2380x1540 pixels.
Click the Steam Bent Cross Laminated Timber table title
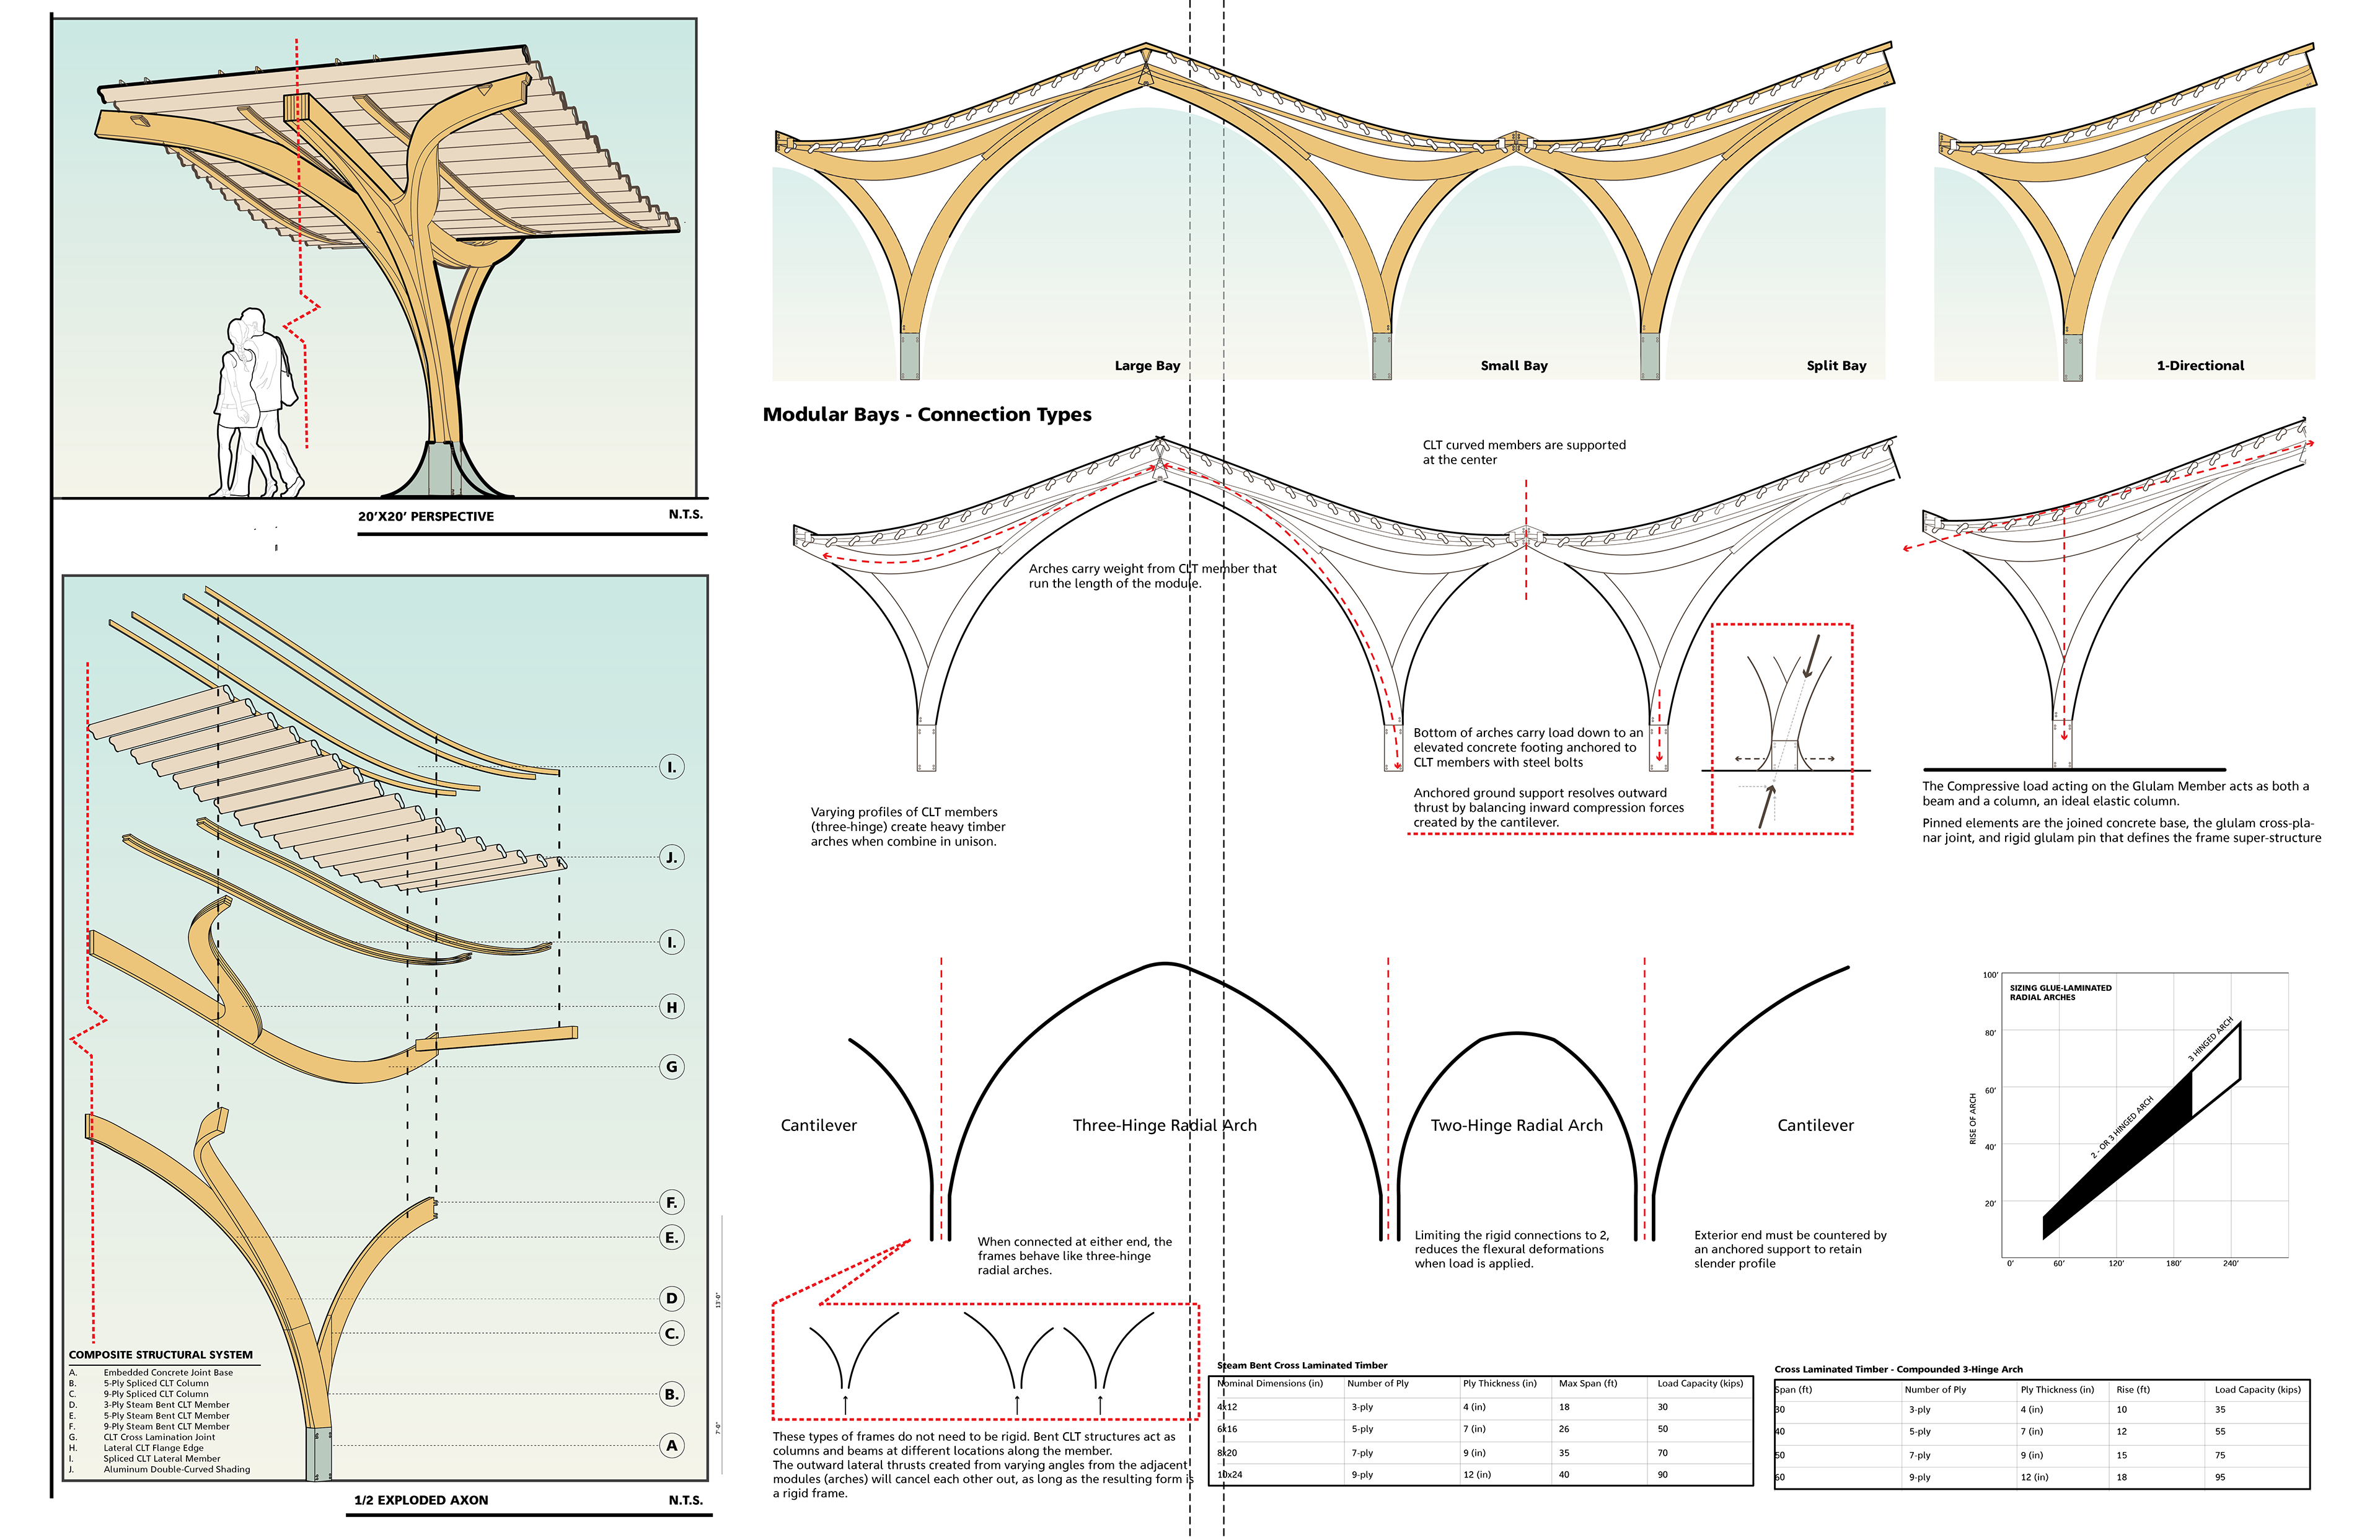(1301, 1365)
